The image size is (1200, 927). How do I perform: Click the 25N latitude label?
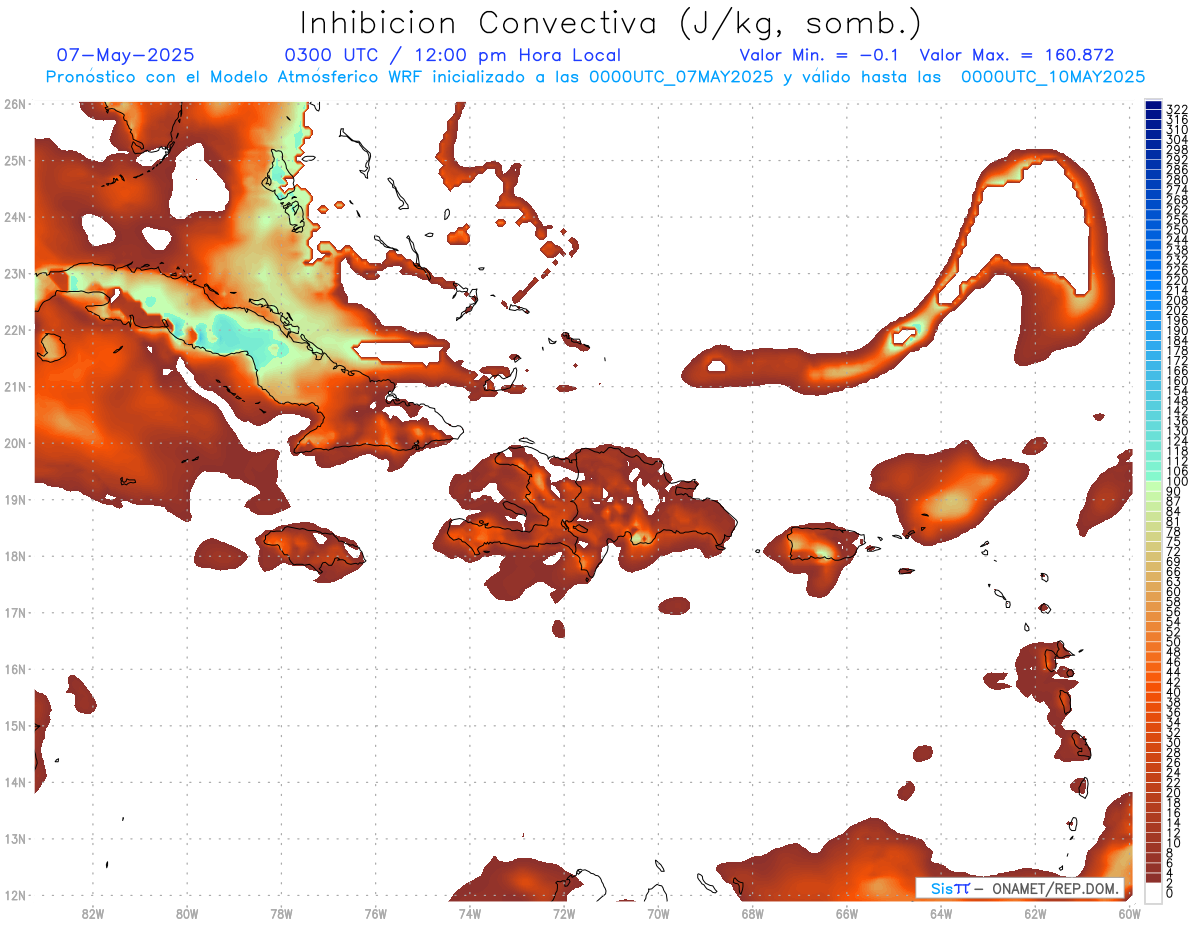pyautogui.click(x=15, y=160)
